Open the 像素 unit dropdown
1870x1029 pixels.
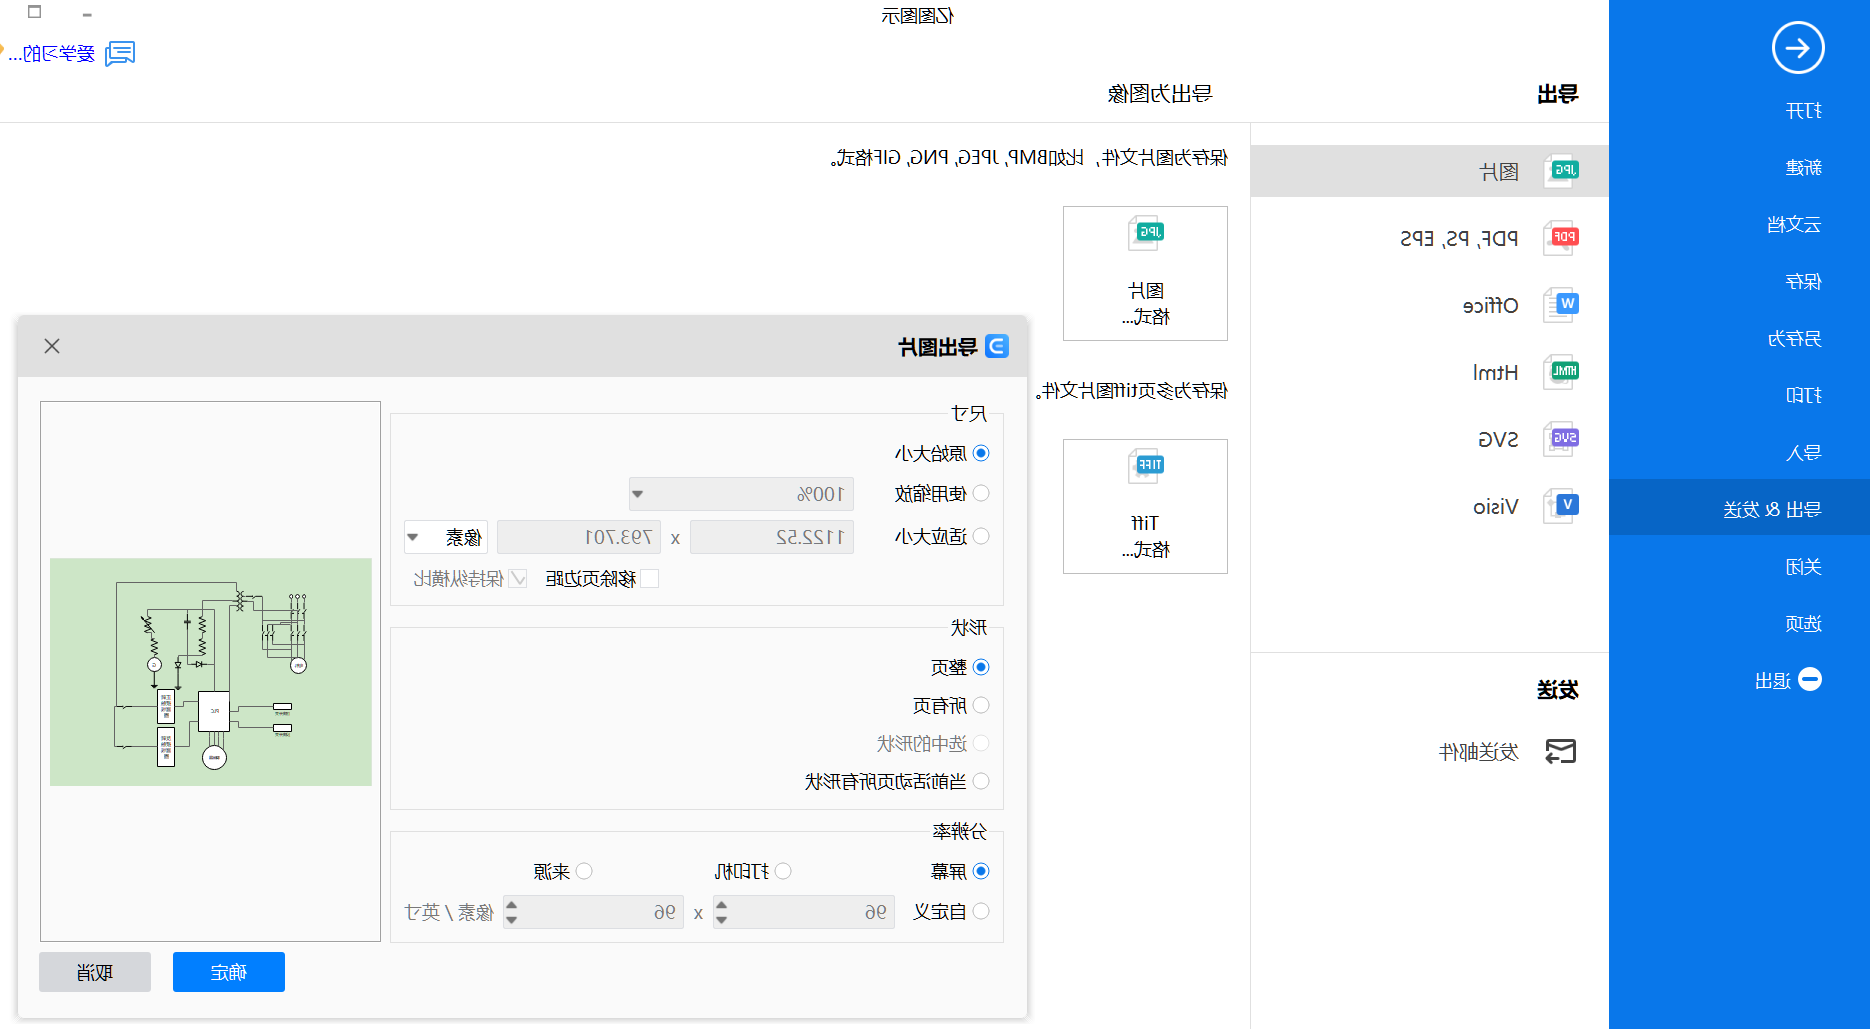click(446, 537)
